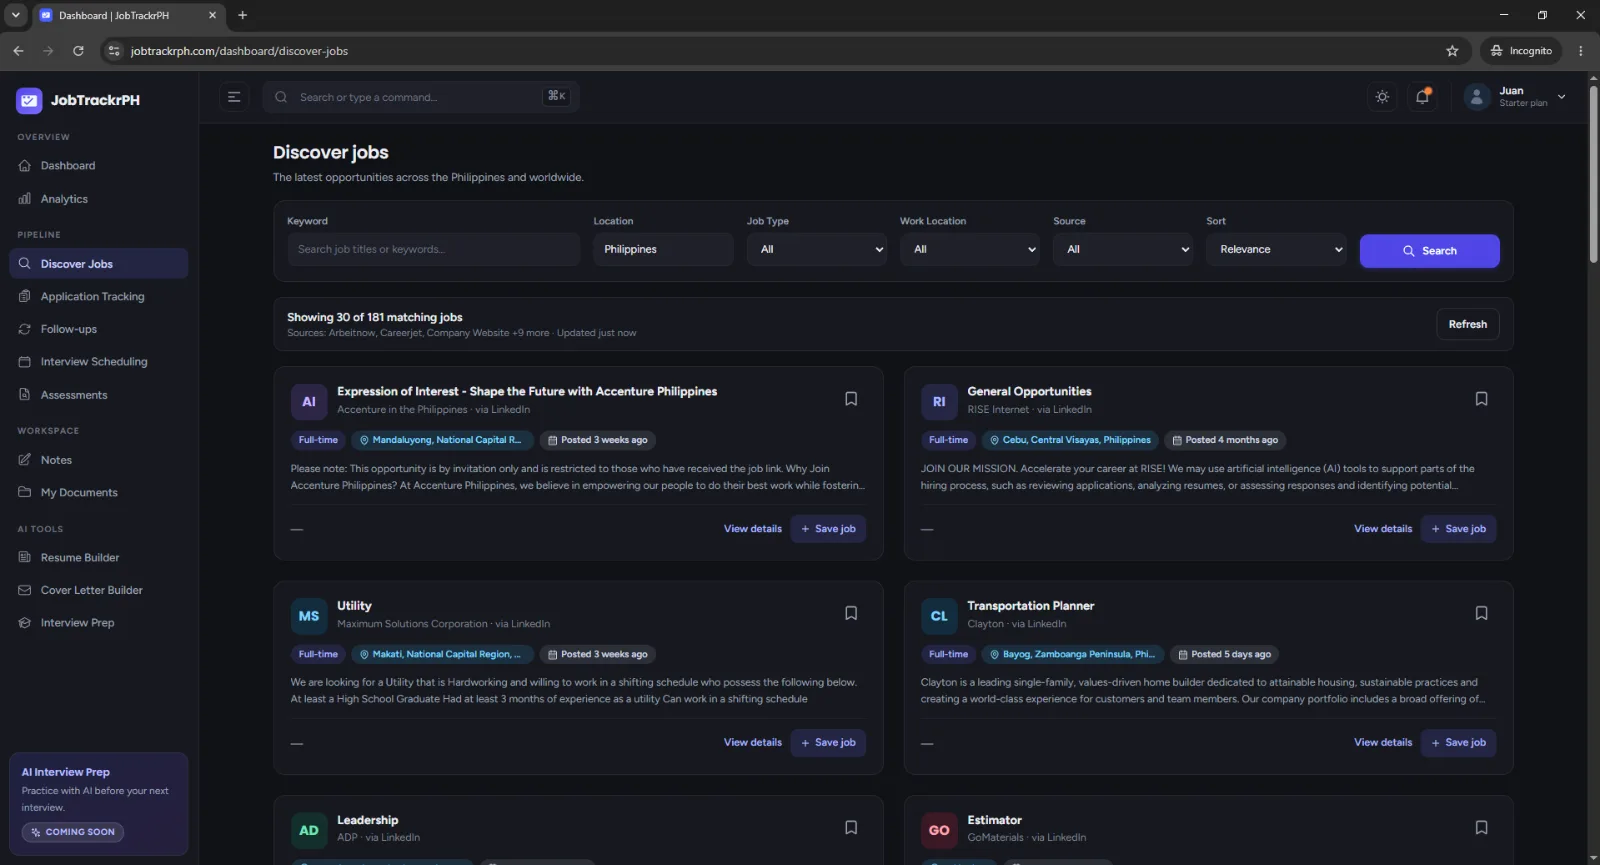Click the RI avatar for RISE Internet
This screenshot has height=865, width=1600.
(939, 402)
